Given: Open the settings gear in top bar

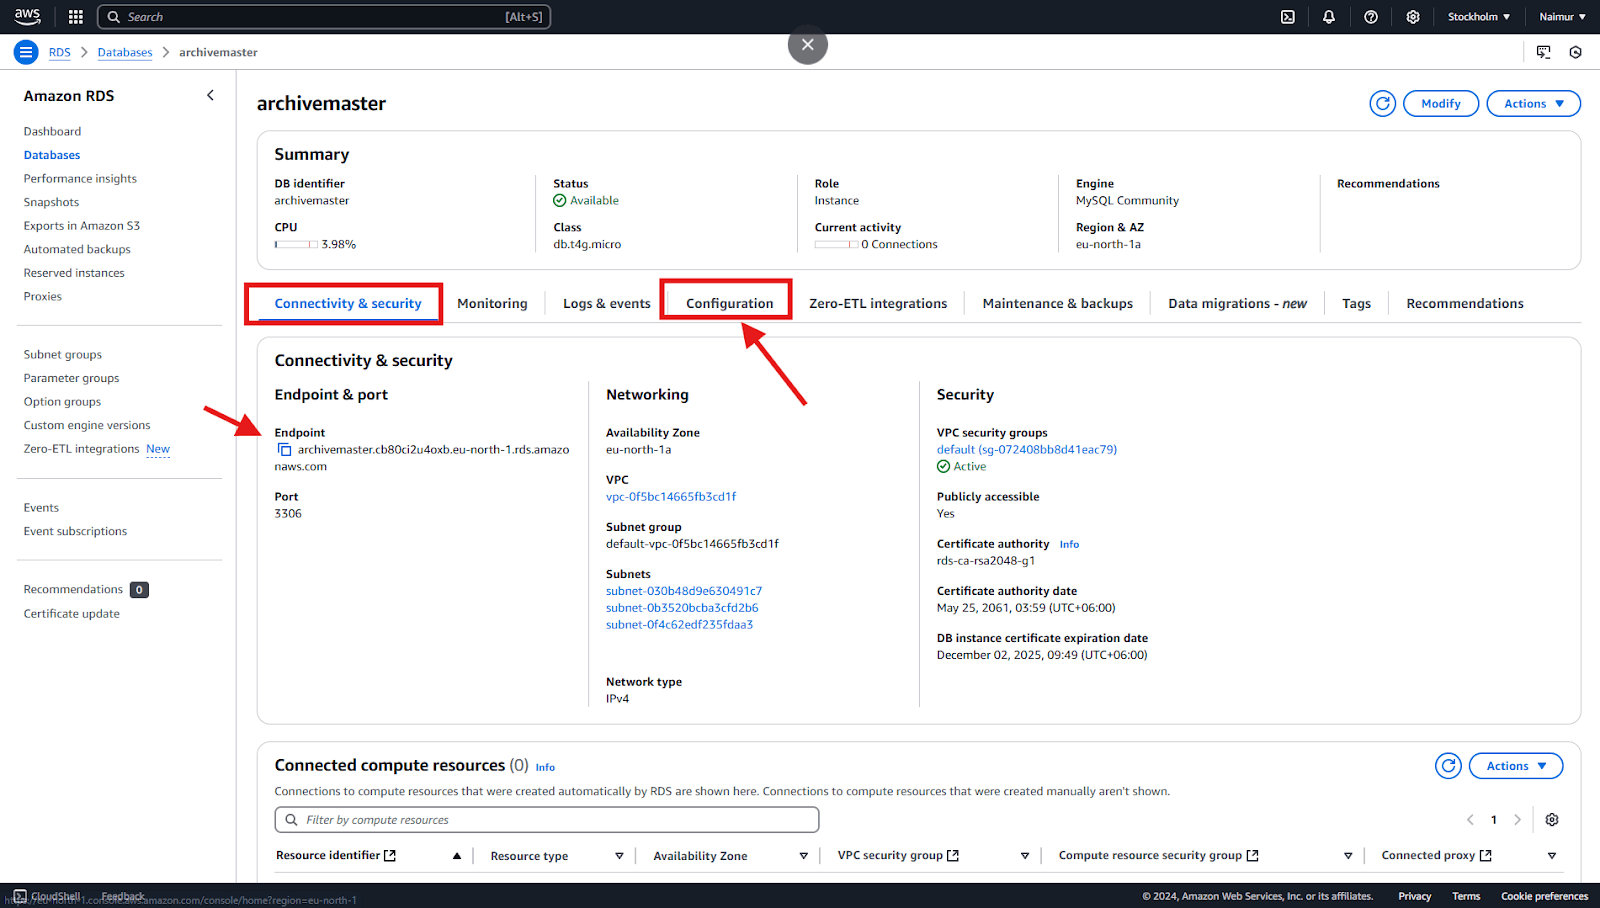Looking at the screenshot, I should tap(1413, 17).
